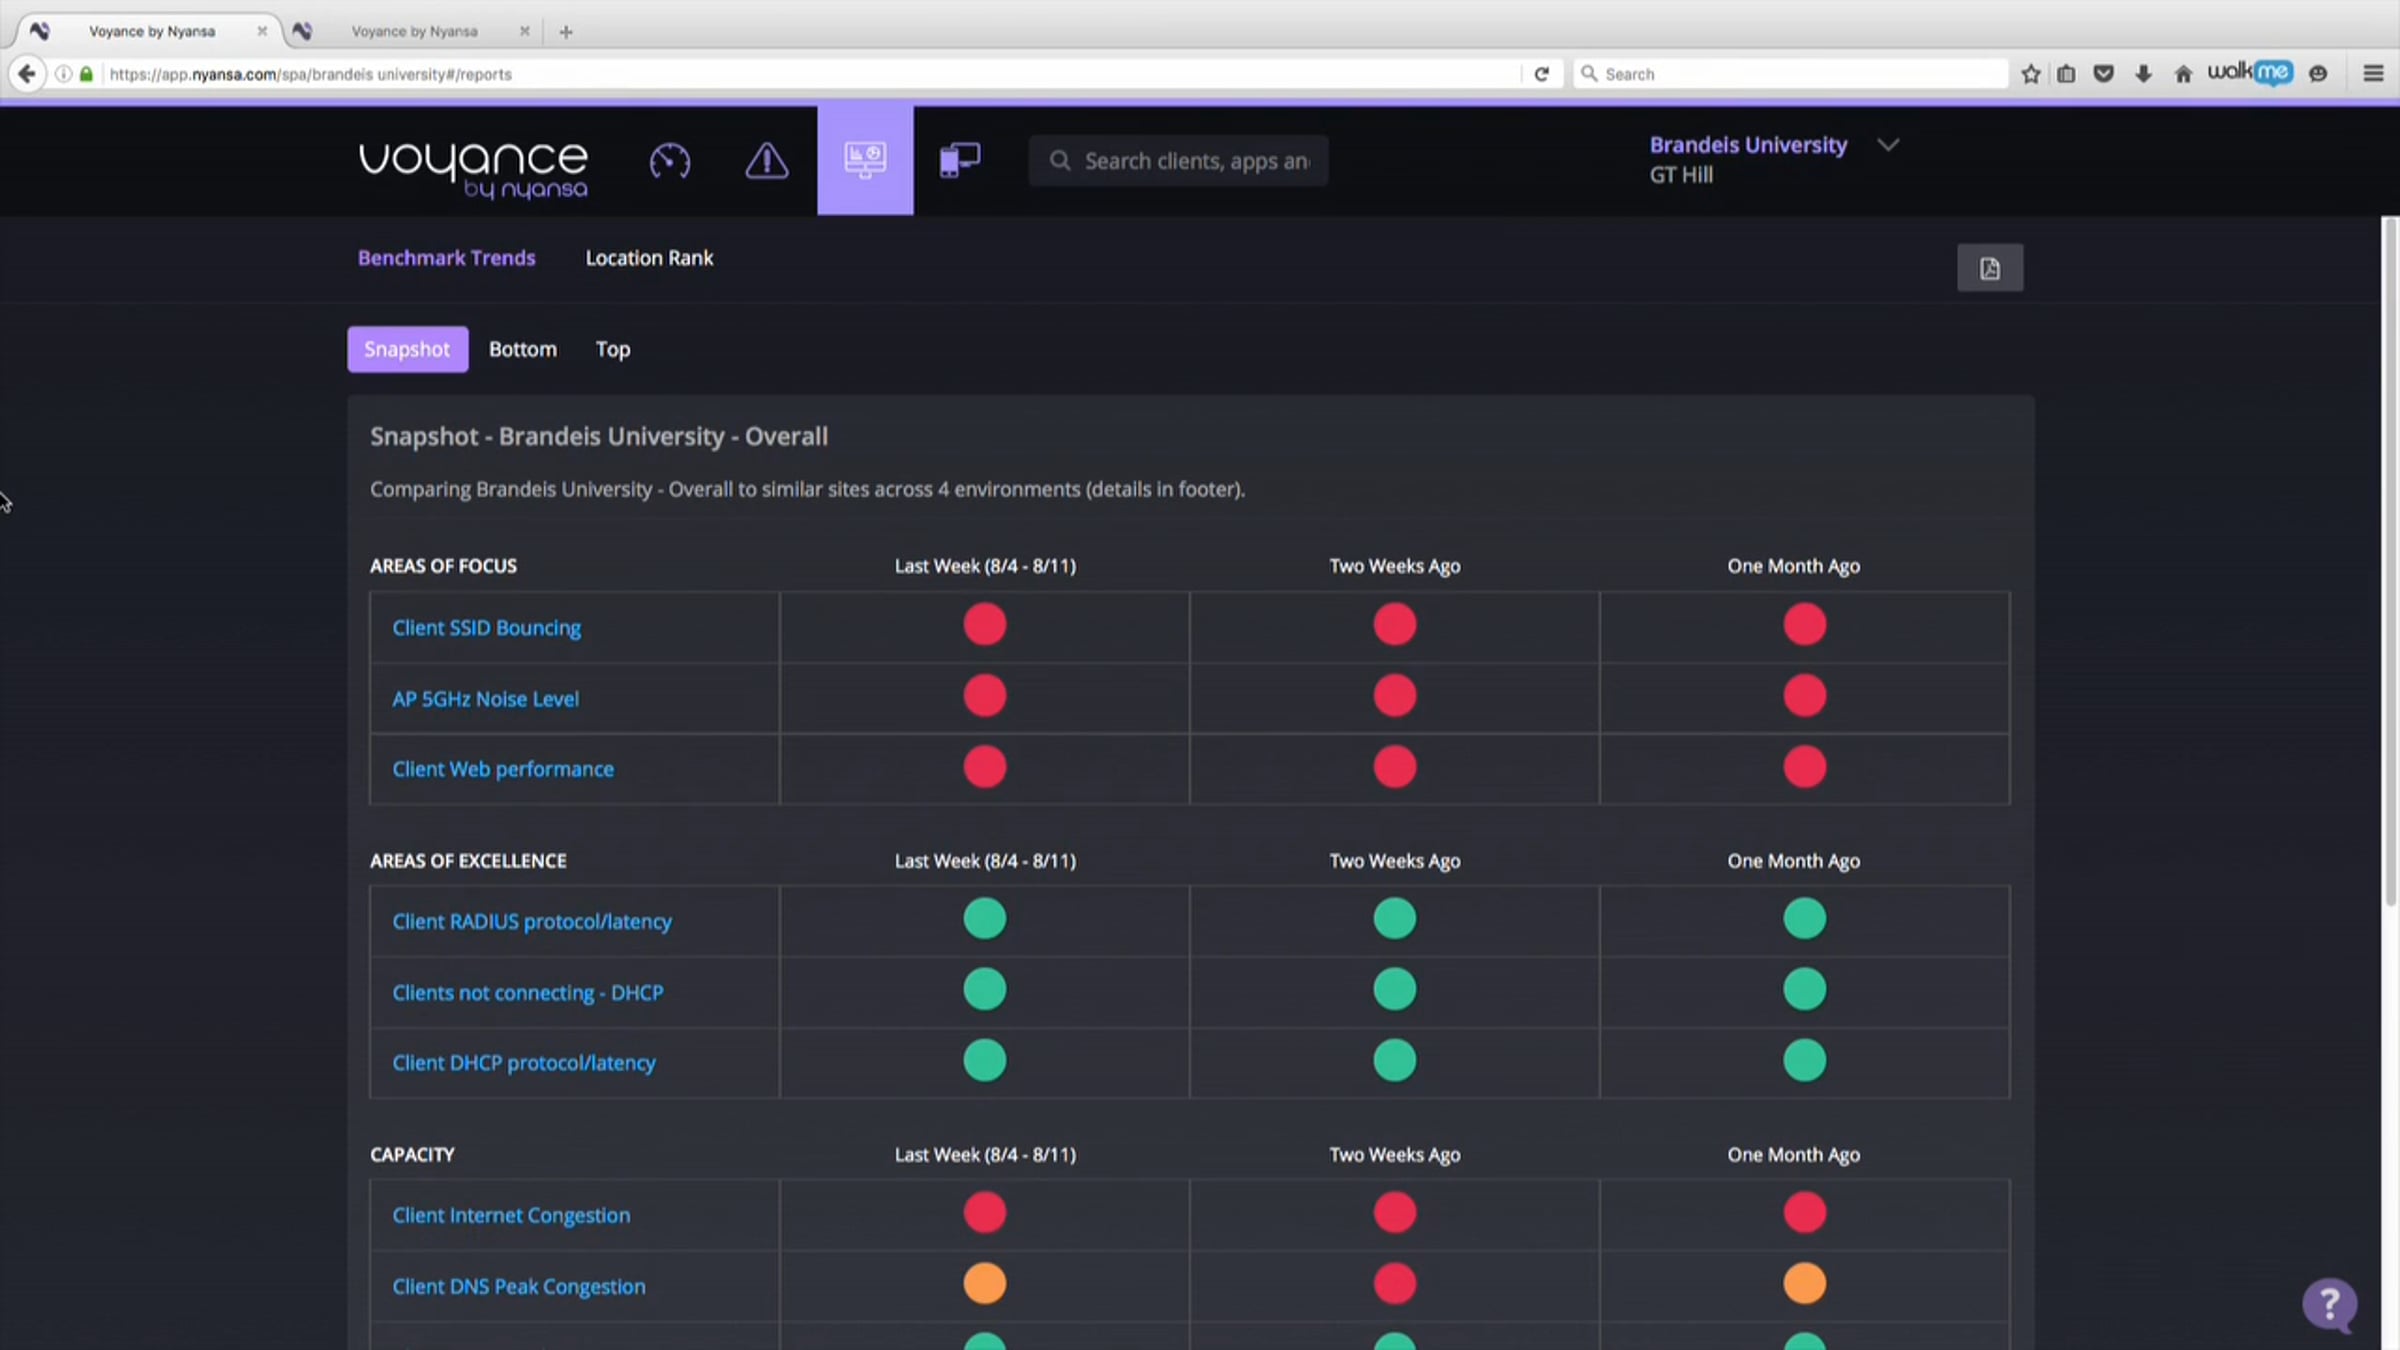Bookmark this page with star icon

[x=2031, y=74]
